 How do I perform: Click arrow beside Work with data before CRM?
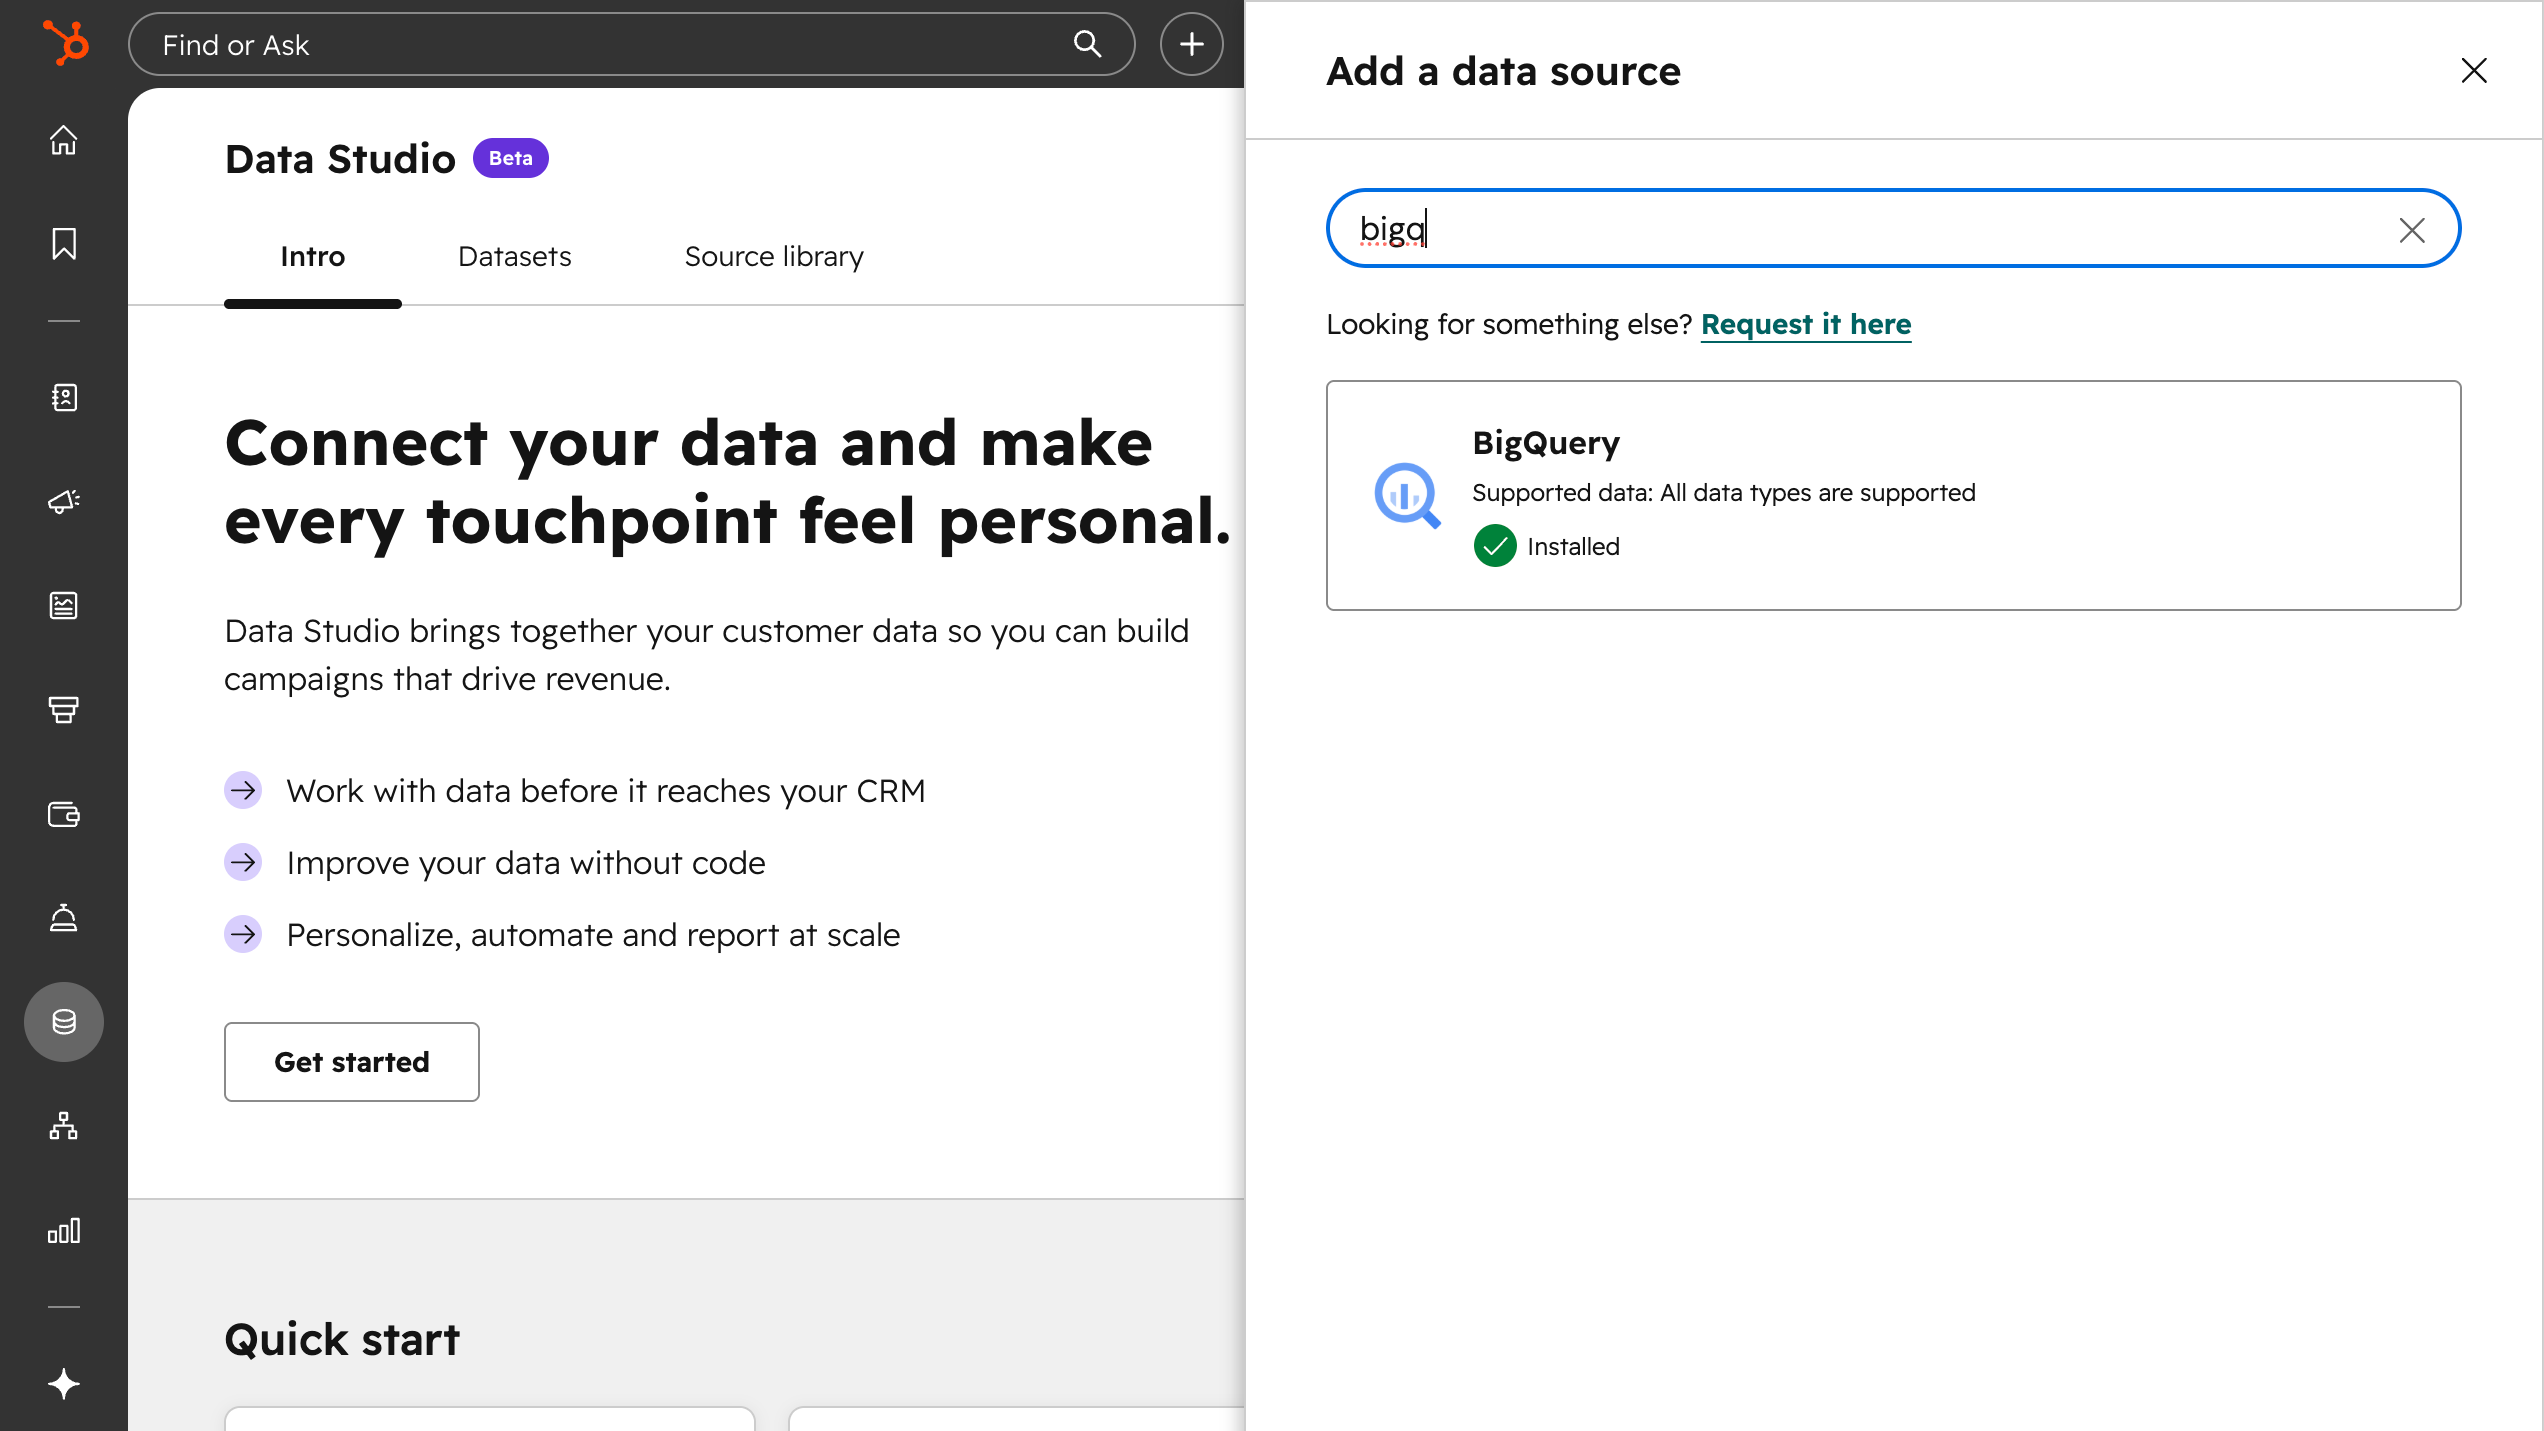coord(243,791)
